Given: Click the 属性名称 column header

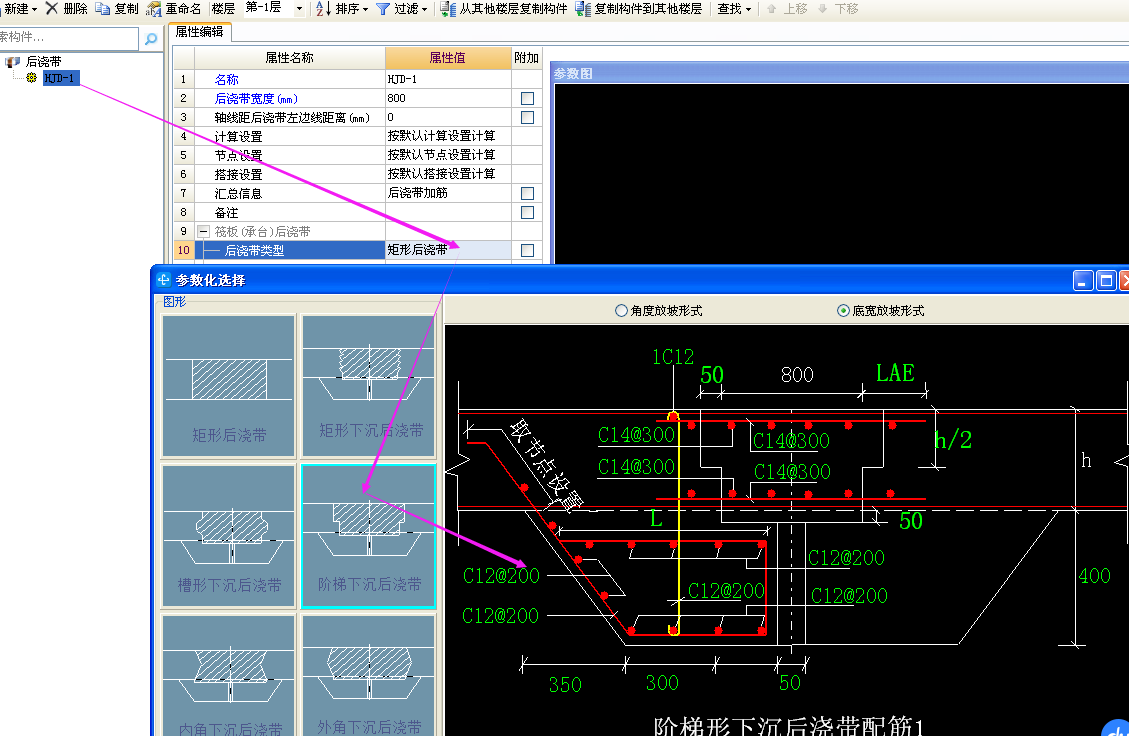Looking at the screenshot, I should tap(289, 58).
